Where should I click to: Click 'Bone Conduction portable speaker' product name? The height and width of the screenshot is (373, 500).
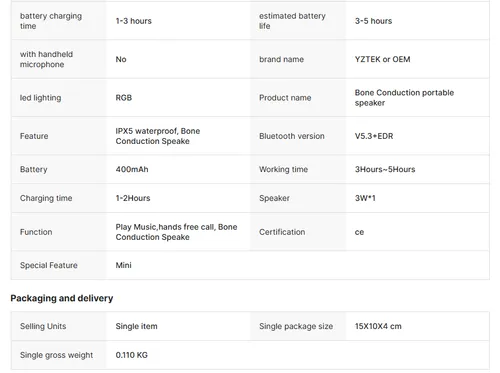tap(404, 98)
